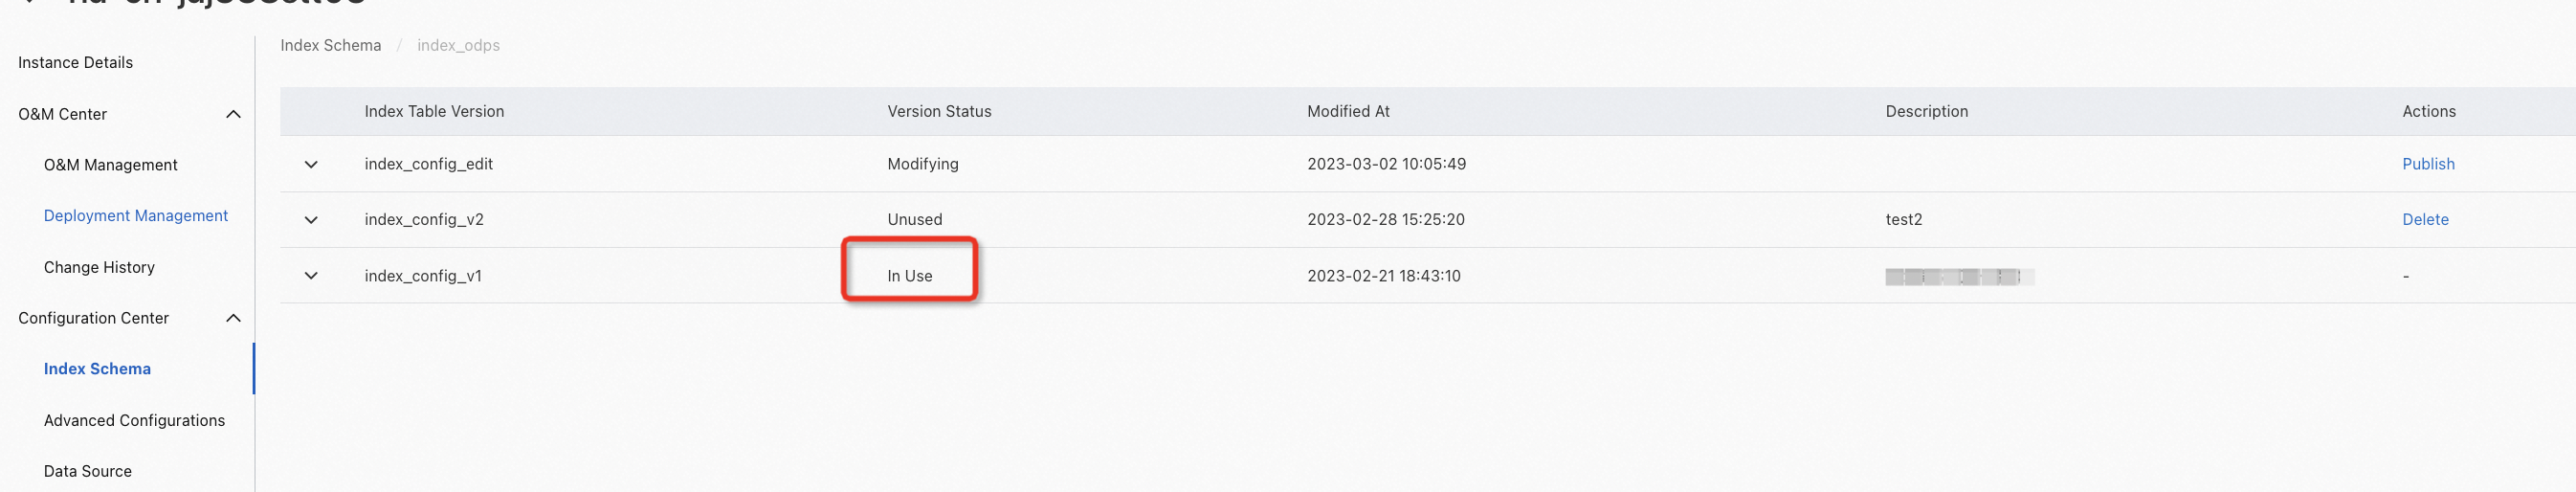
Task: Click the Modified At column header
Action: point(1347,111)
